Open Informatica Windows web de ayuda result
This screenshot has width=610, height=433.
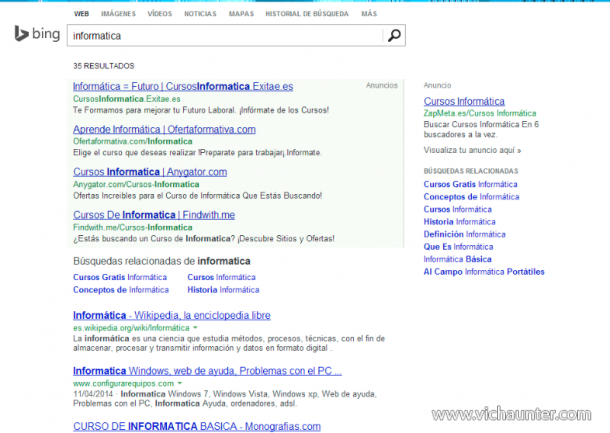207,371
